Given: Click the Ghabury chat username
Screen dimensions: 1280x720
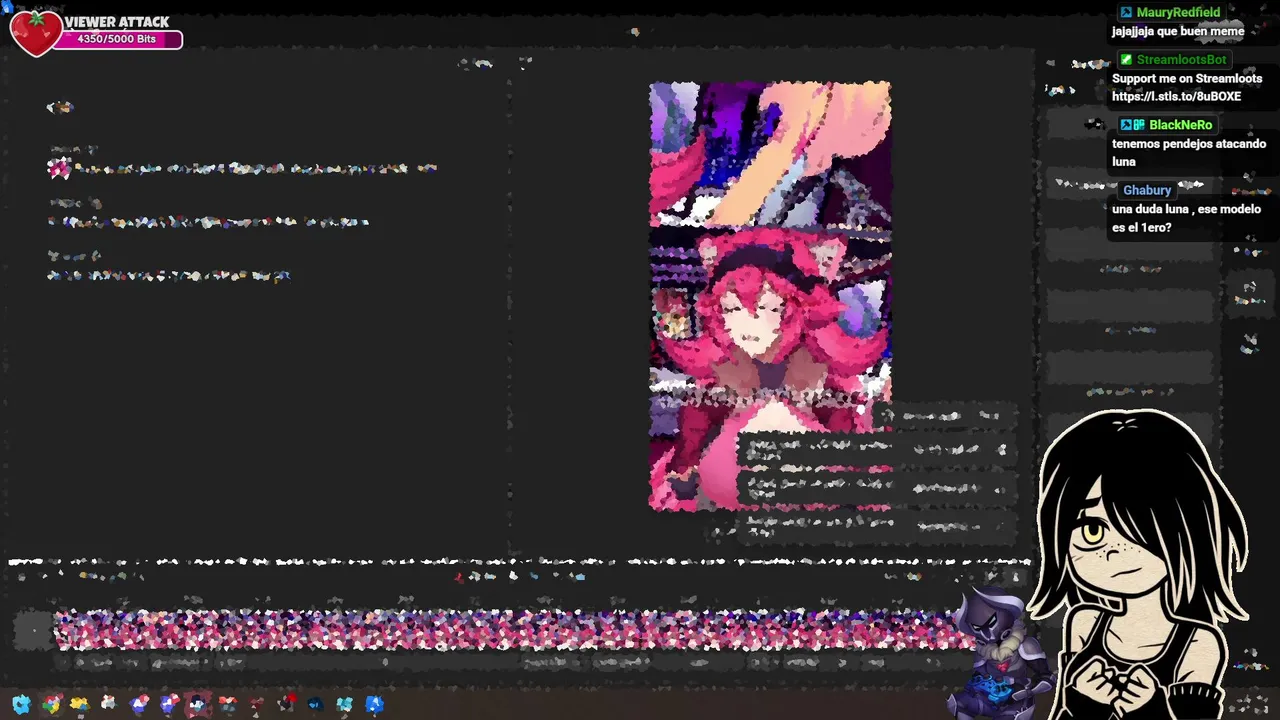Looking at the screenshot, I should pyautogui.click(x=1147, y=190).
